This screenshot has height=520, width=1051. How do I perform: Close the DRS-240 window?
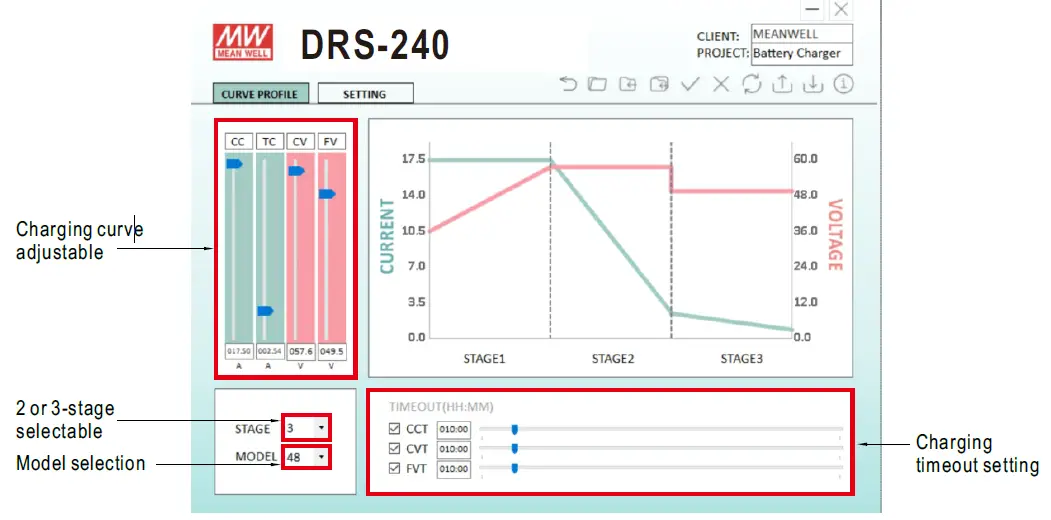tap(841, 9)
